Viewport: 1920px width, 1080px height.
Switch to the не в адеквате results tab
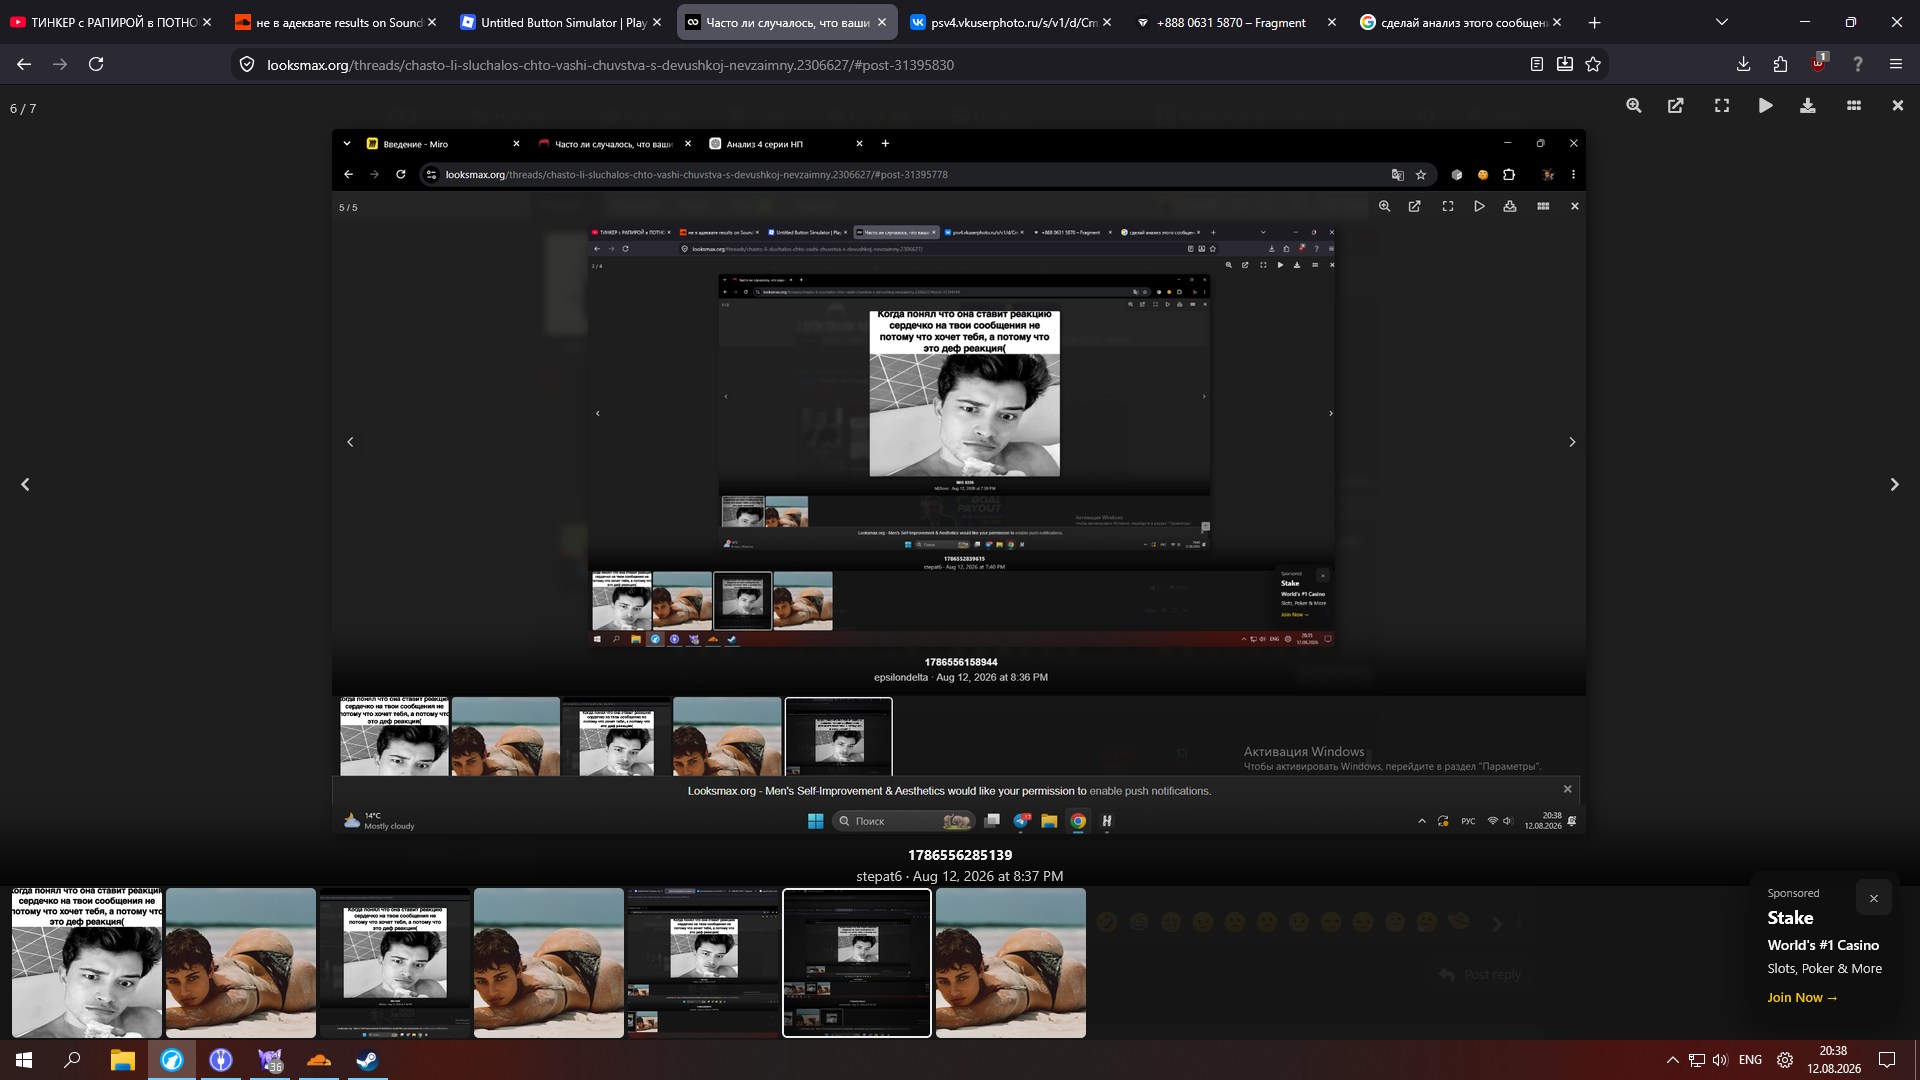point(336,22)
